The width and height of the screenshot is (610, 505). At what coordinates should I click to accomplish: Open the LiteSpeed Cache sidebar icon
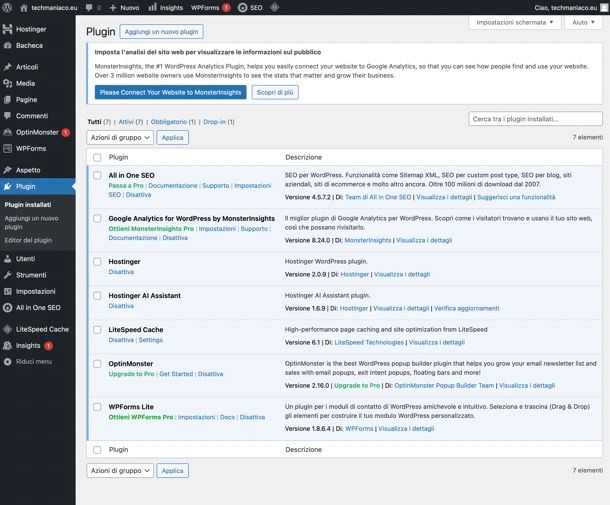(x=7, y=329)
